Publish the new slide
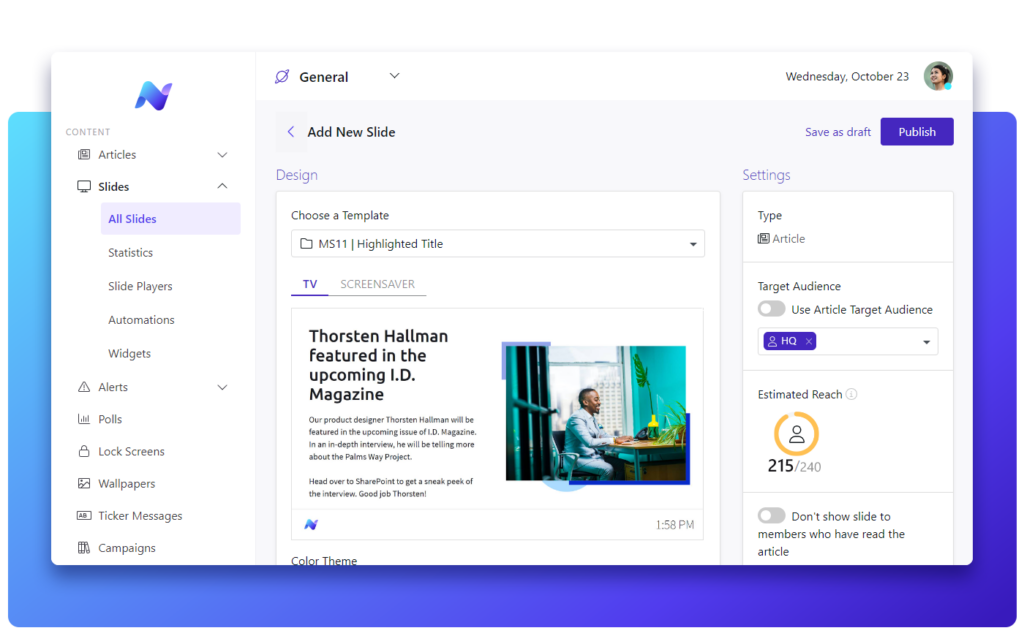The width and height of the screenshot is (1024, 636). click(x=916, y=131)
